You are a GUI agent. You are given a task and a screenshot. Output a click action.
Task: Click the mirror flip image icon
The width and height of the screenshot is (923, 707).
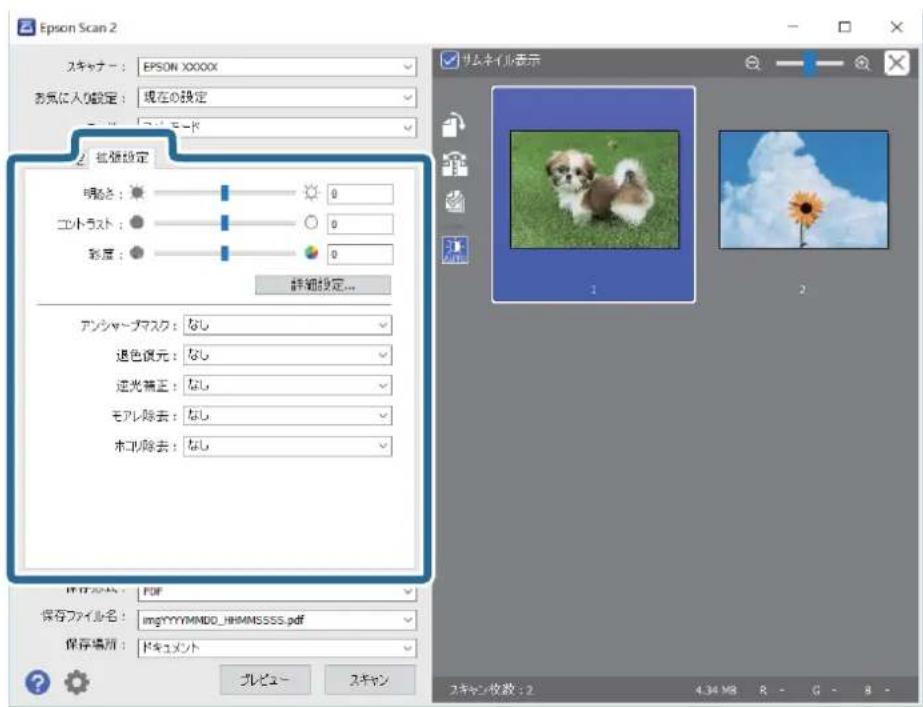(455, 165)
